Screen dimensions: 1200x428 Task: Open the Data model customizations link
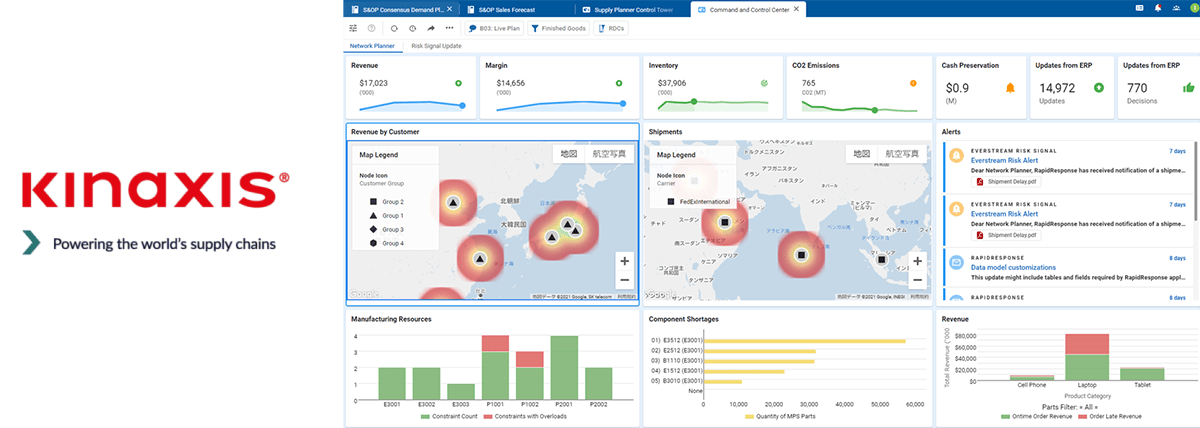[x=1014, y=267]
